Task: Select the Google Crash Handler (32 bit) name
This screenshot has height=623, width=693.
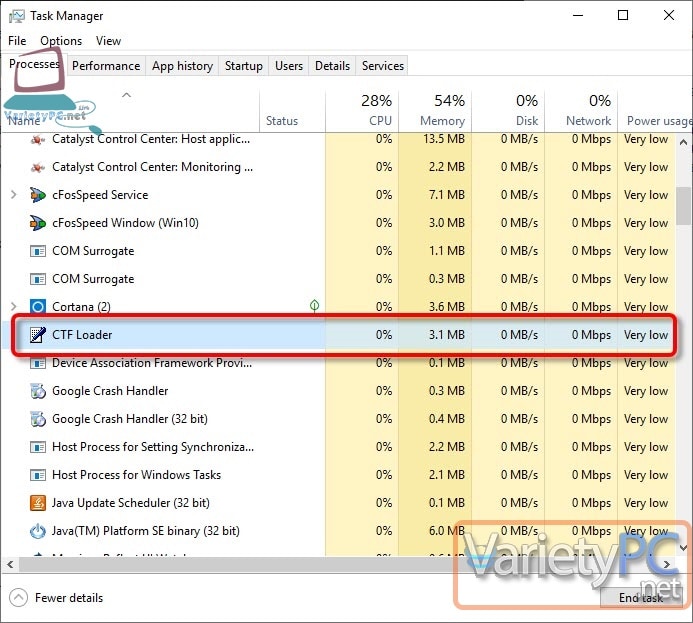Action: tap(130, 419)
